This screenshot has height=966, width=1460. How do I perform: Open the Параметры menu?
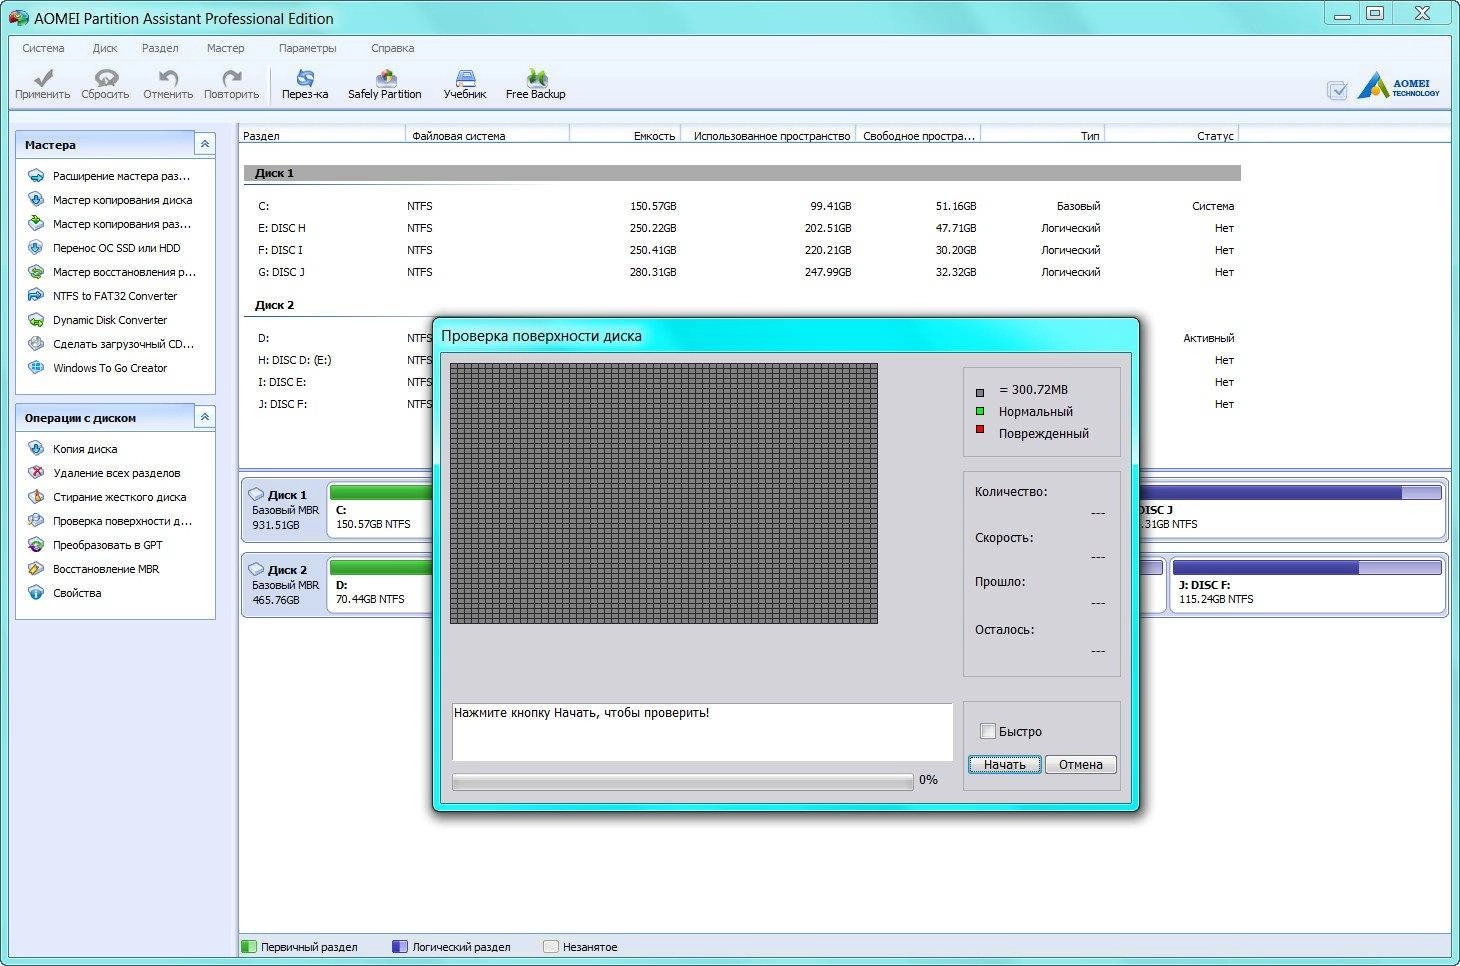(308, 48)
